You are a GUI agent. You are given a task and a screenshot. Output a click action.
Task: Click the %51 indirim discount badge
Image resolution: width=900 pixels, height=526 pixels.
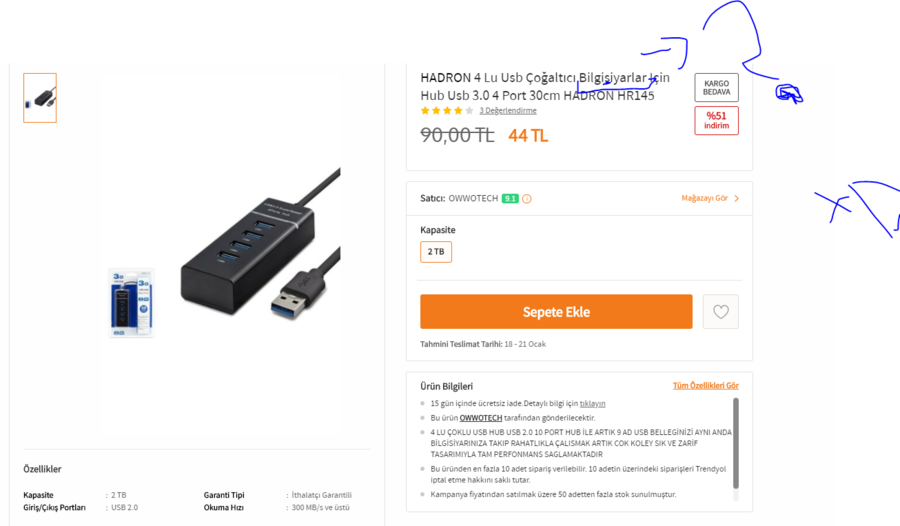(716, 121)
